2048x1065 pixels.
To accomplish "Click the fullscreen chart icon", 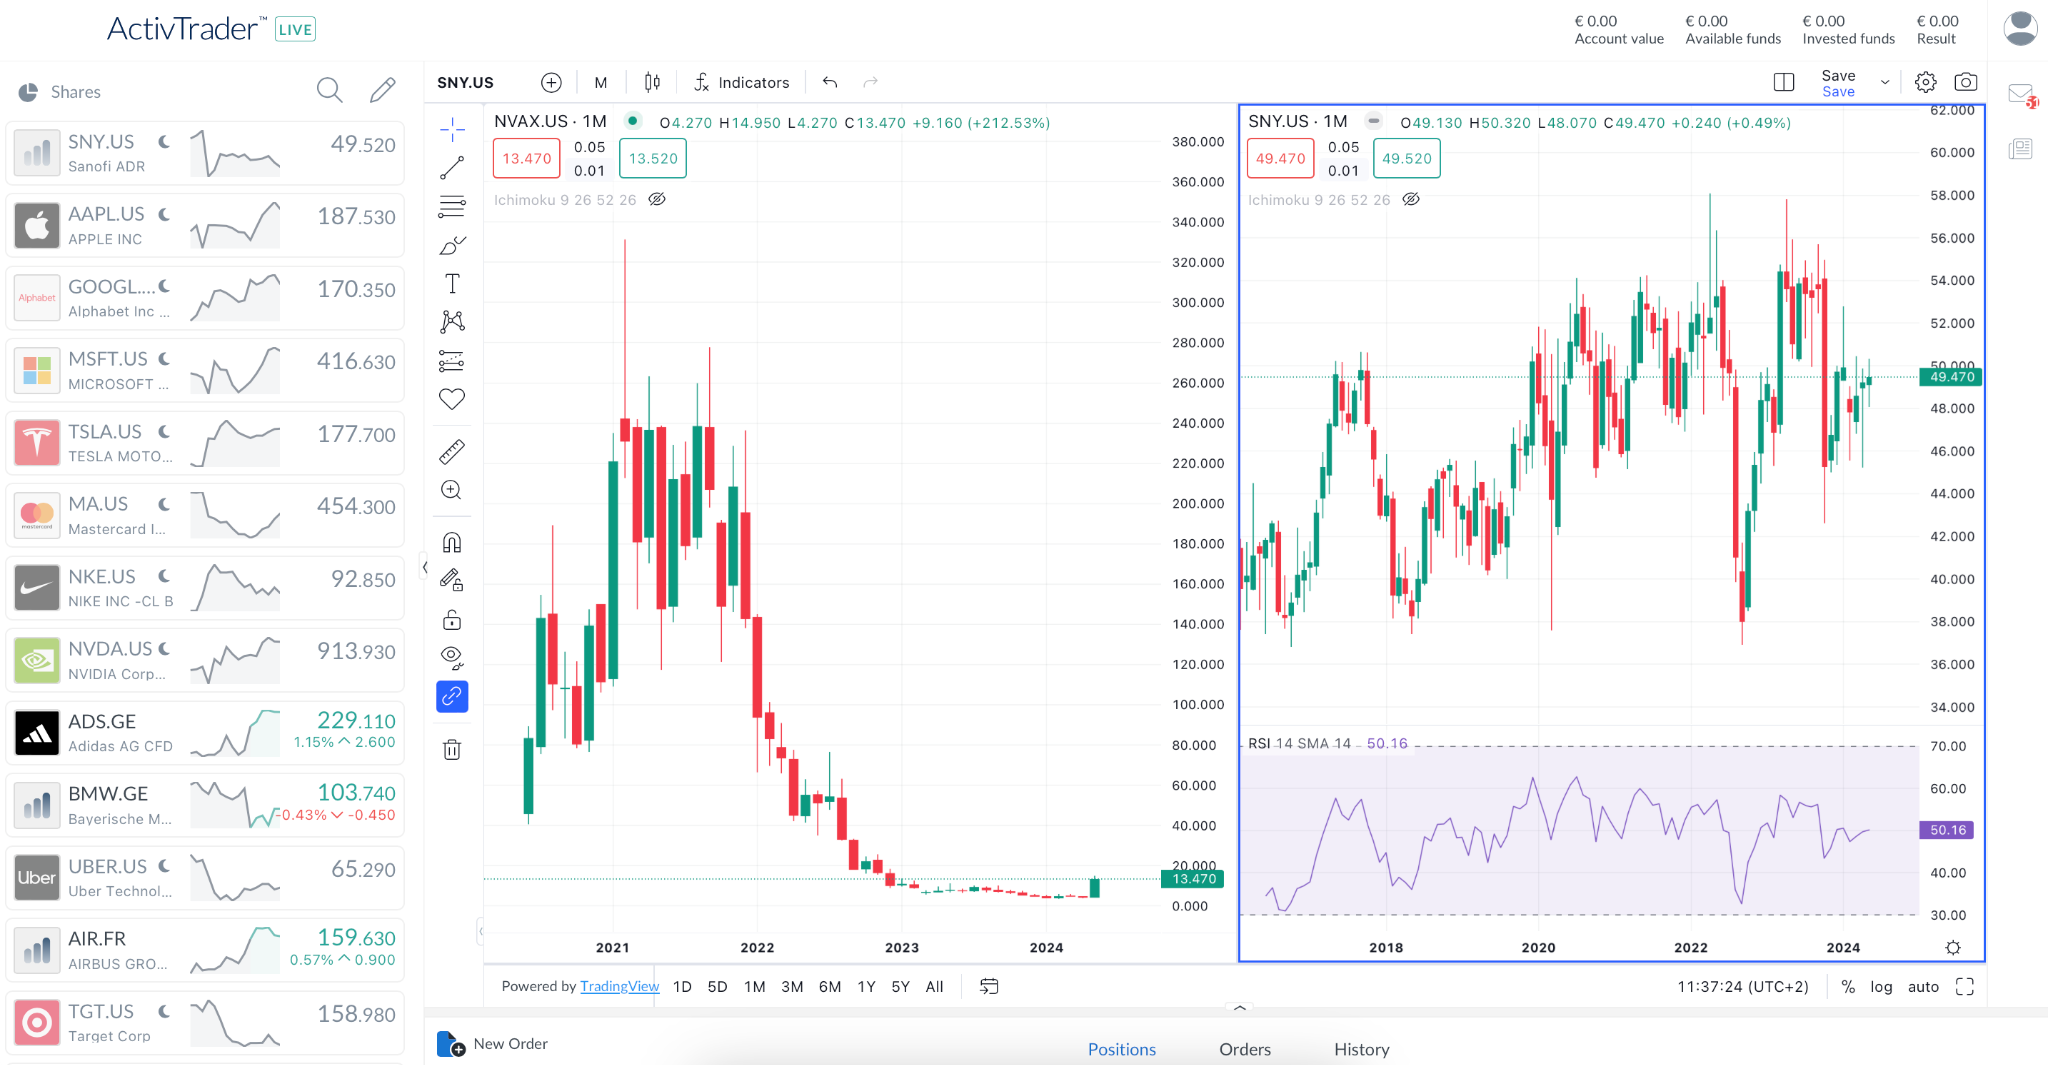I will coord(1965,986).
